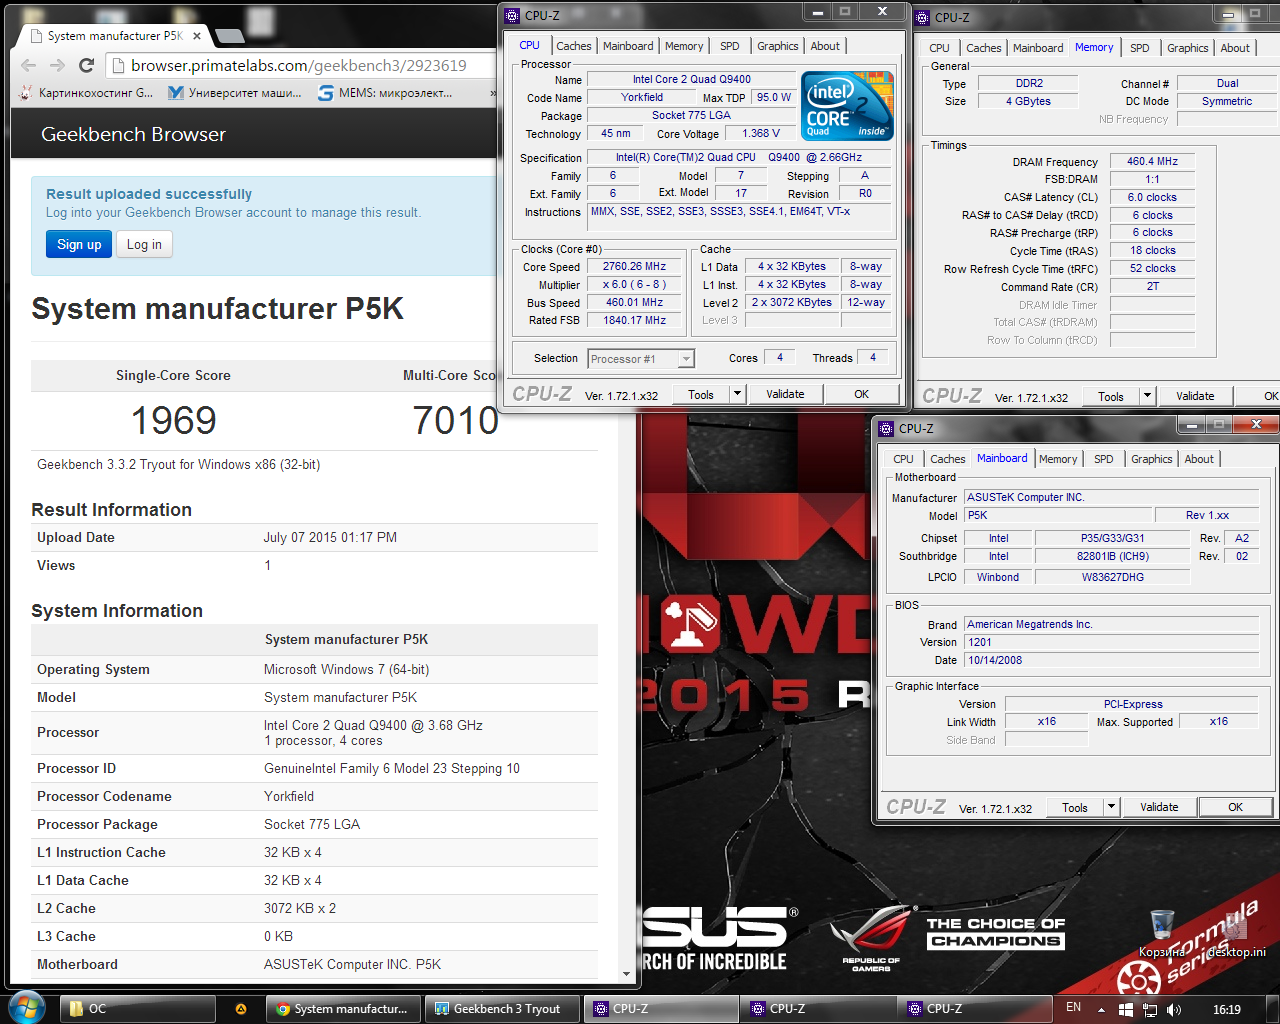
Task: Open SPD tab in CPU window
Action: 730,46
